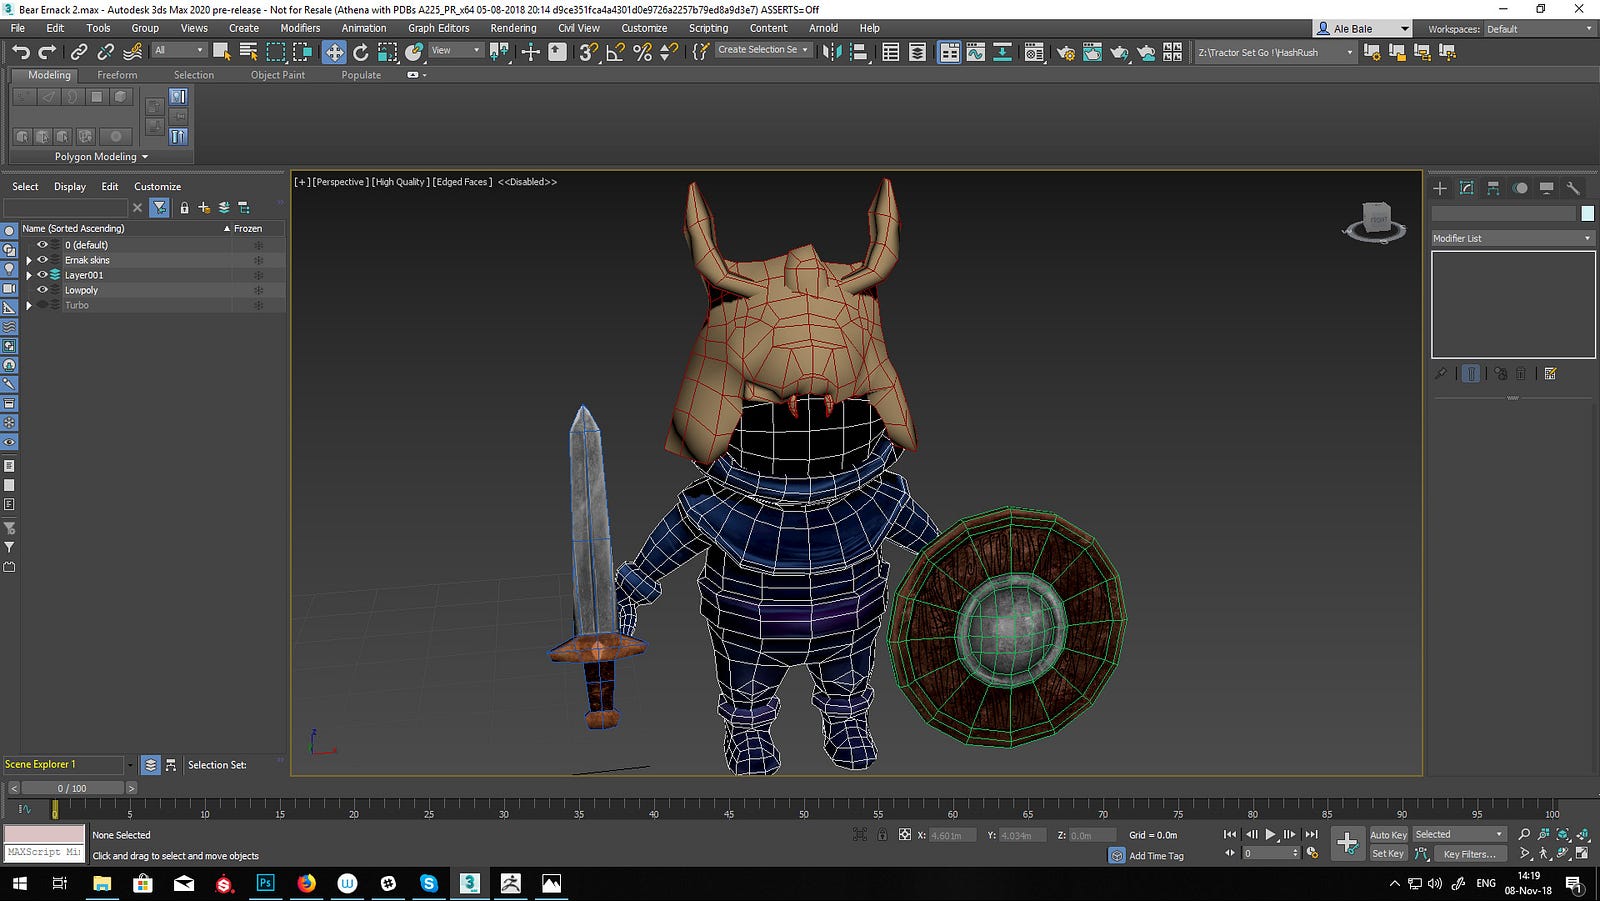The width and height of the screenshot is (1600, 901).
Task: Activate the Select and Link tool
Action: (79, 52)
